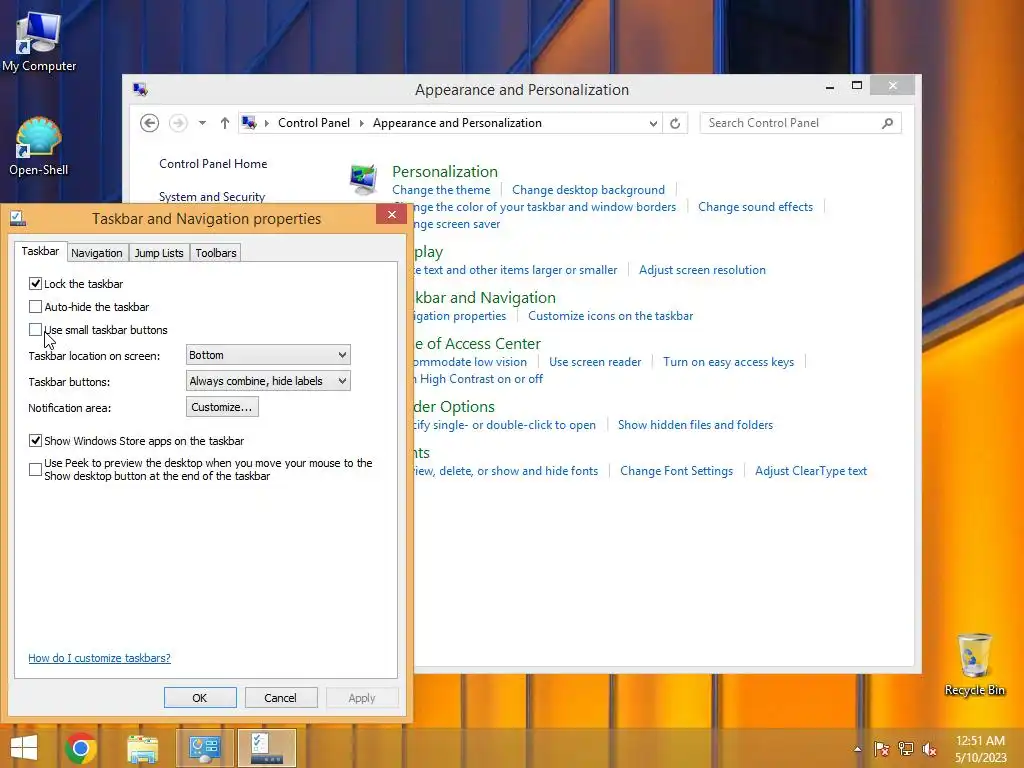Click Change the theme link

click(x=441, y=189)
